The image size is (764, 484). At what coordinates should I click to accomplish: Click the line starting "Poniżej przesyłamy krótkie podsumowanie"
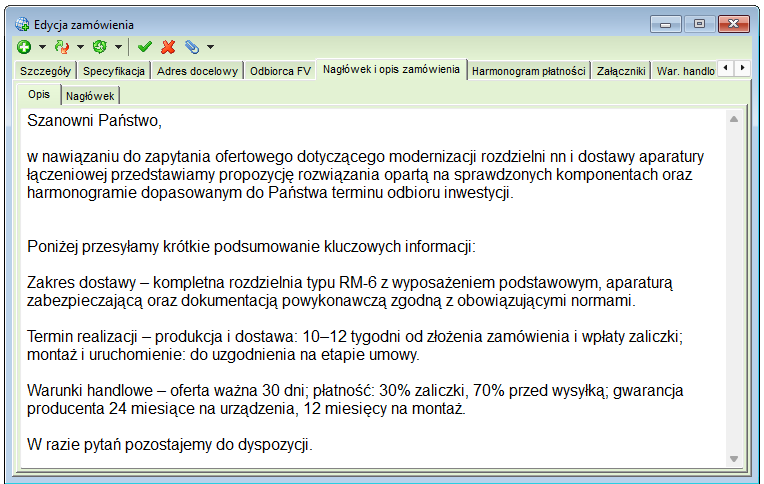(251, 247)
